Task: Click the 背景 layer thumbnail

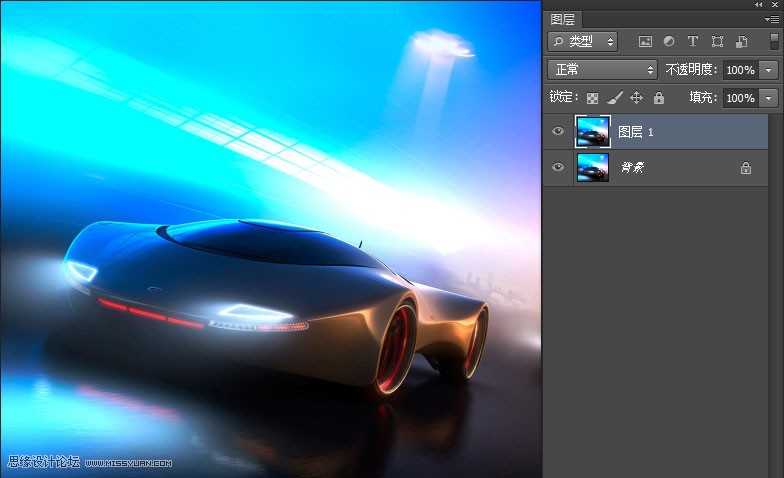Action: pos(593,168)
